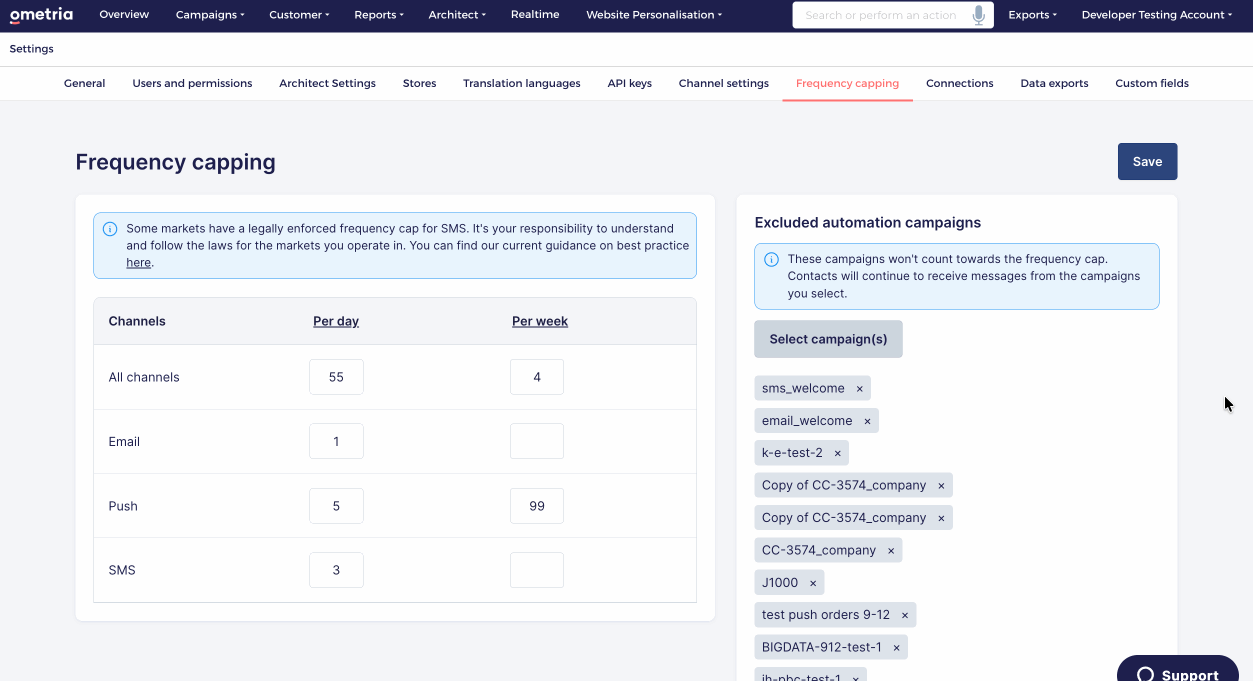The width and height of the screenshot is (1253, 681).
Task: Click the microphone icon in search bar
Action: click(978, 15)
